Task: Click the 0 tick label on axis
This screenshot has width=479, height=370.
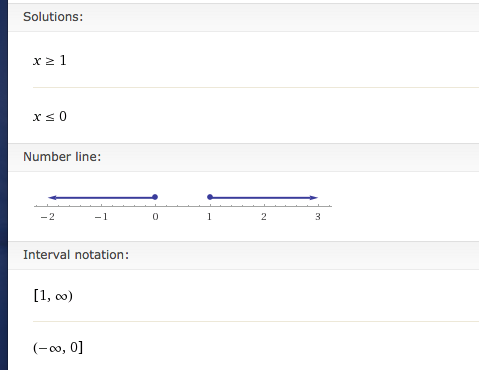Action: [x=155, y=217]
